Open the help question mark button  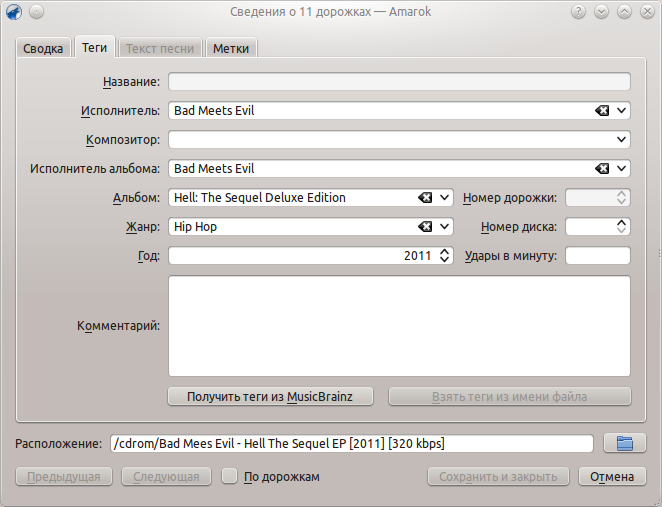pyautogui.click(x=578, y=12)
